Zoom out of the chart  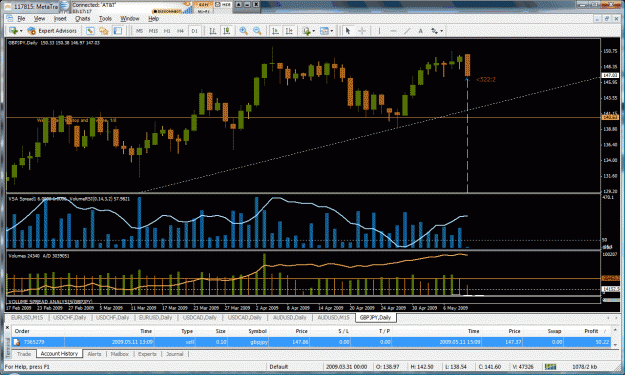pos(257,31)
